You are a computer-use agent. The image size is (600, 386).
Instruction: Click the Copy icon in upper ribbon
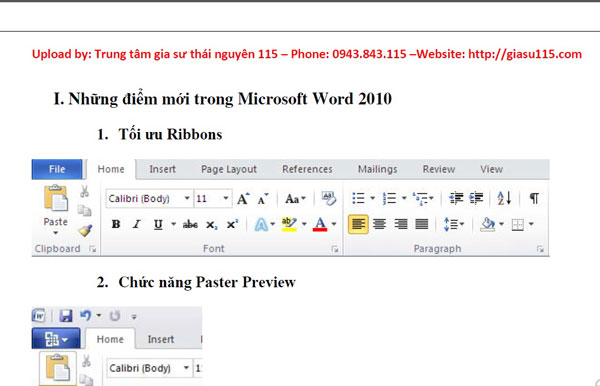click(85, 210)
